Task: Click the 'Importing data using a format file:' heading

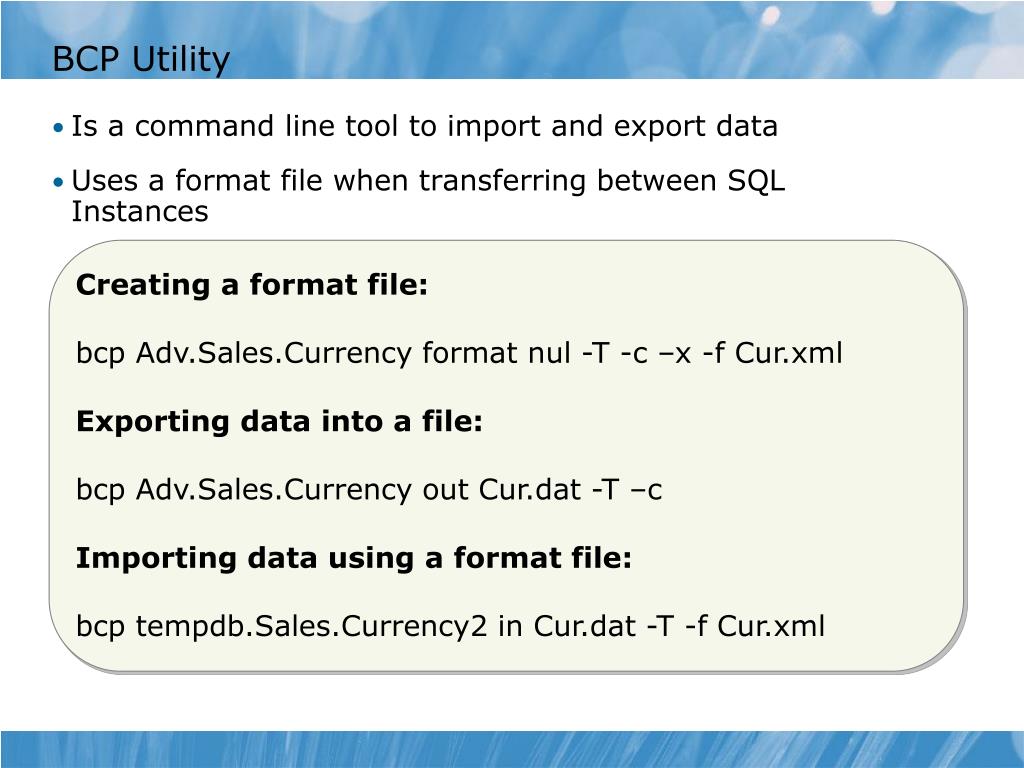Action: point(354,558)
